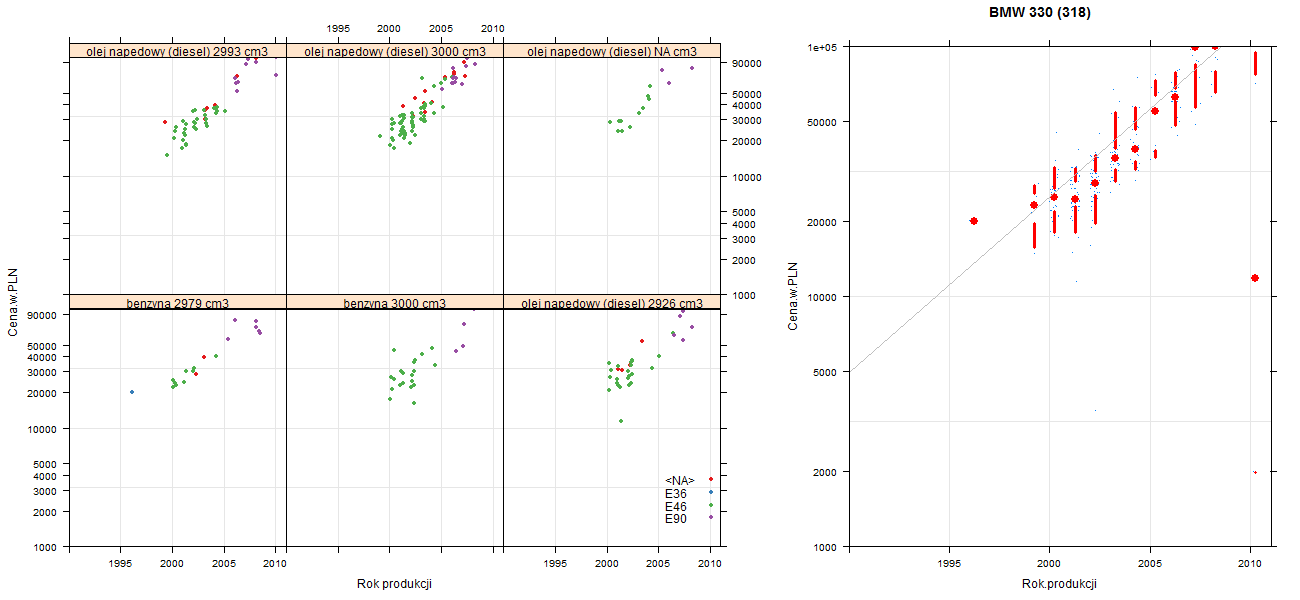
Task: Select the "benzyna 3000 cm3" panel header
Action: coord(395,303)
